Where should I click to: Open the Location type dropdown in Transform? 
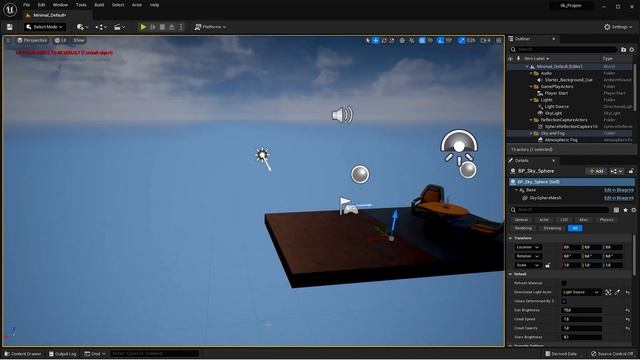point(528,247)
